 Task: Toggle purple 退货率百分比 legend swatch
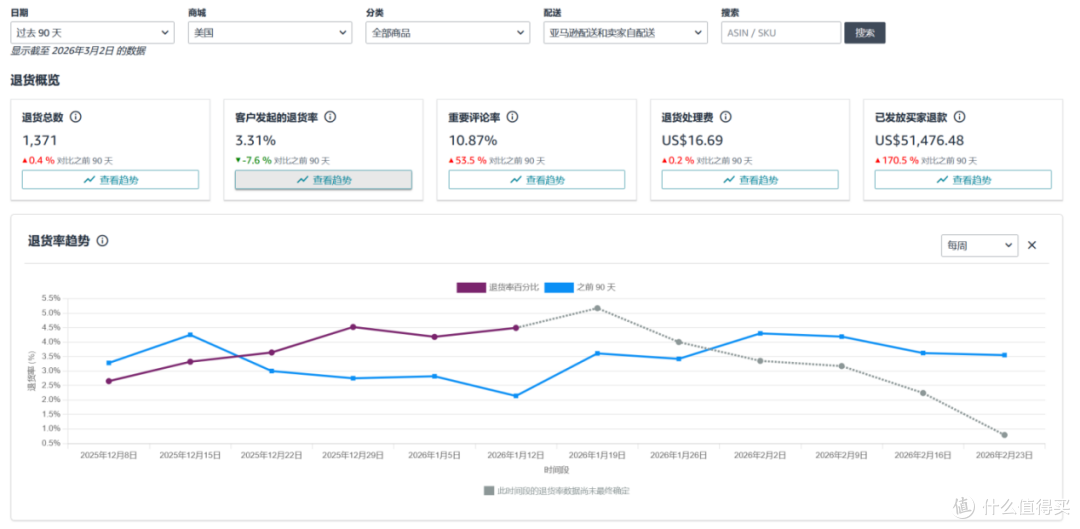471,287
